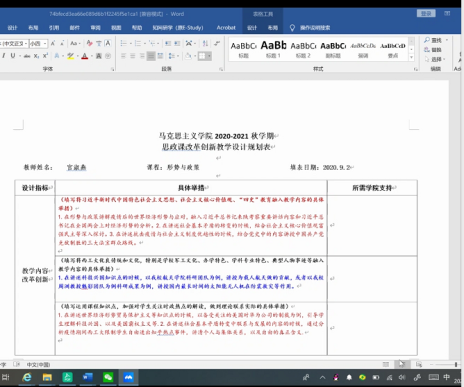Toggle superscript formatting

45,56
